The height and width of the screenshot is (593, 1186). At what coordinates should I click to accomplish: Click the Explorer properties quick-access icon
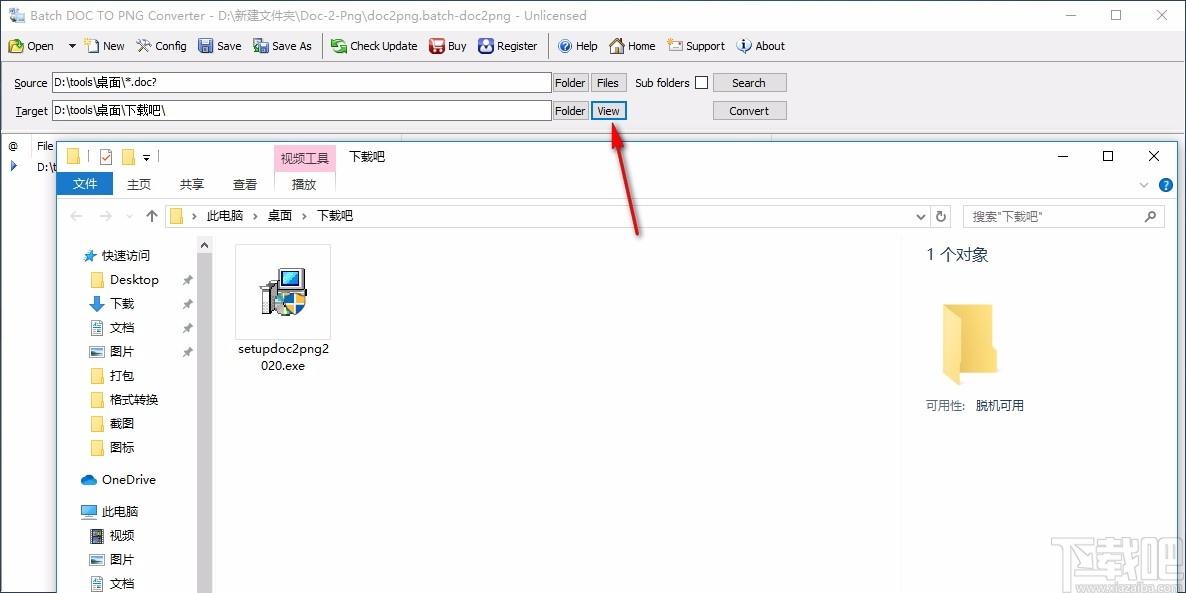(x=106, y=157)
